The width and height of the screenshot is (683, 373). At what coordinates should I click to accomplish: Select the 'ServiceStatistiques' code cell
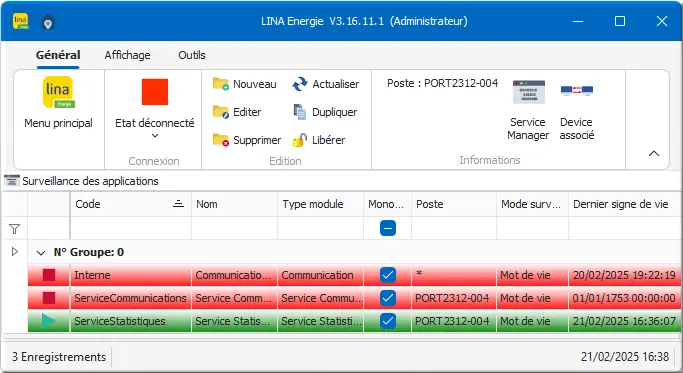pos(131,321)
